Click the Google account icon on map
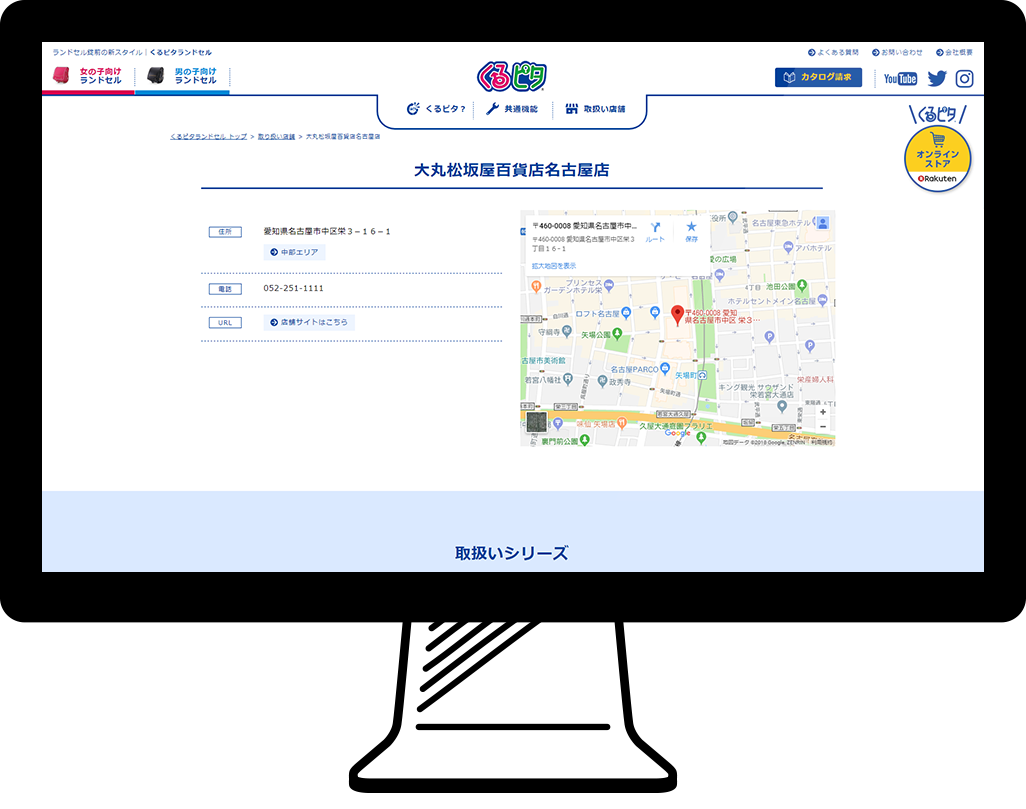Viewport: 1026px width, 809px height. pos(823,223)
